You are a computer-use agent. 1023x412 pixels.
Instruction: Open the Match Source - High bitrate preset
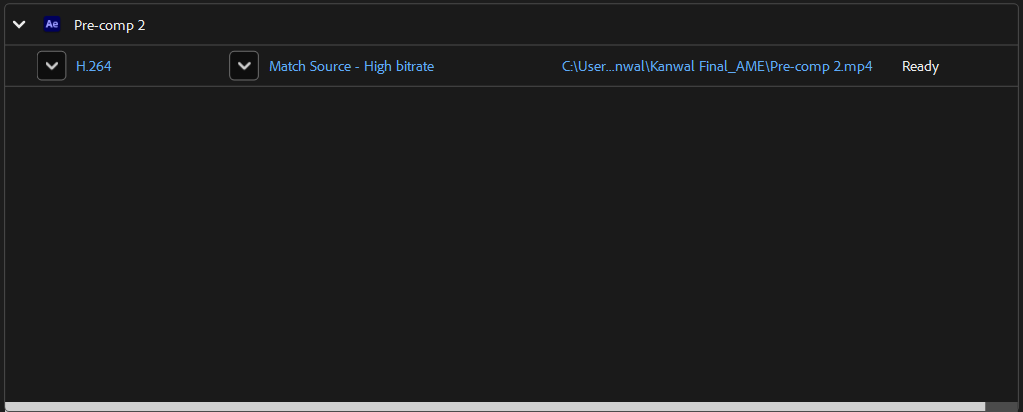[x=351, y=67]
